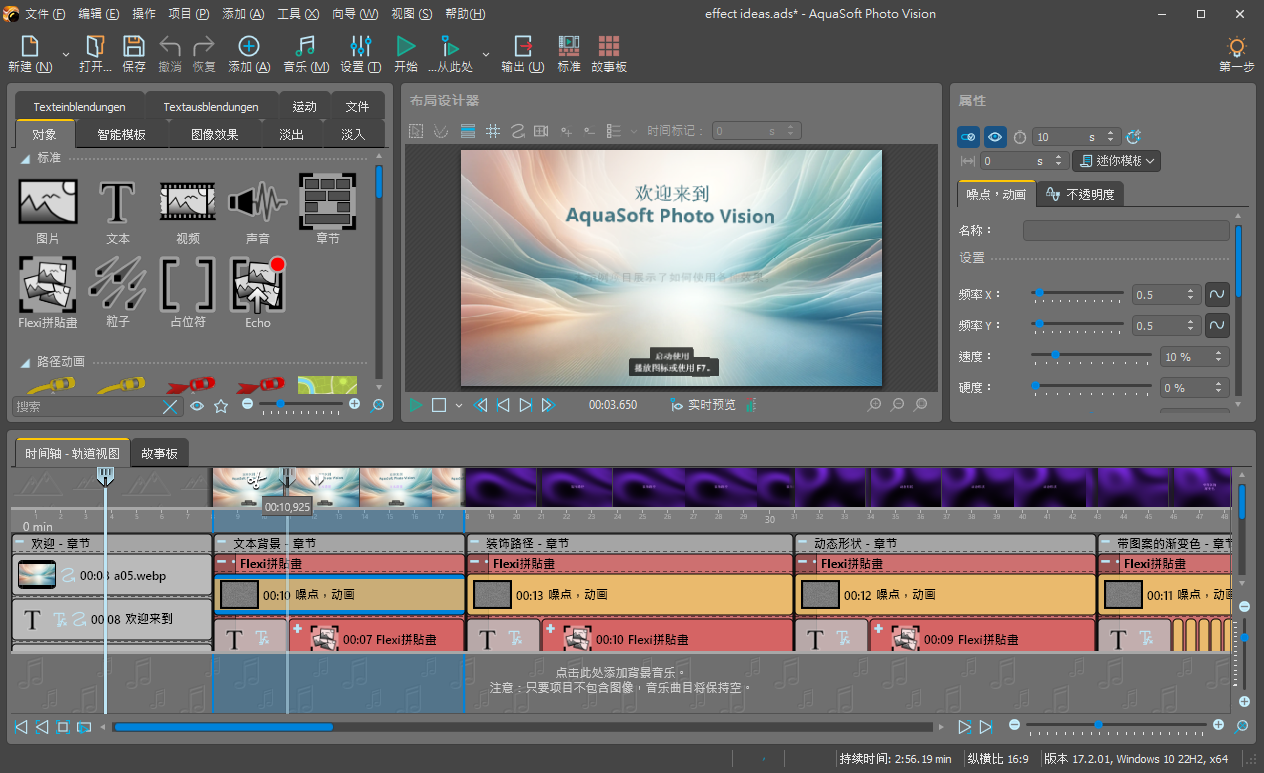Select the Echo object icon
This screenshot has height=773, width=1264.
tap(258, 291)
